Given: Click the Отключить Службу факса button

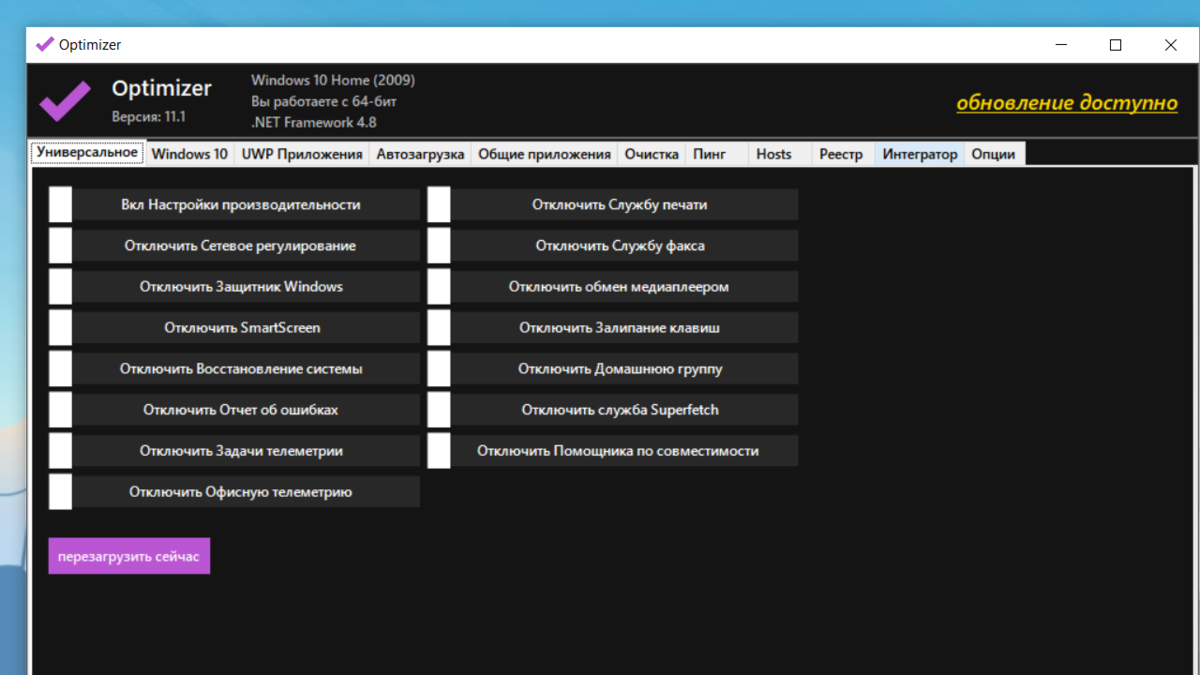Looking at the screenshot, I should pos(624,246).
